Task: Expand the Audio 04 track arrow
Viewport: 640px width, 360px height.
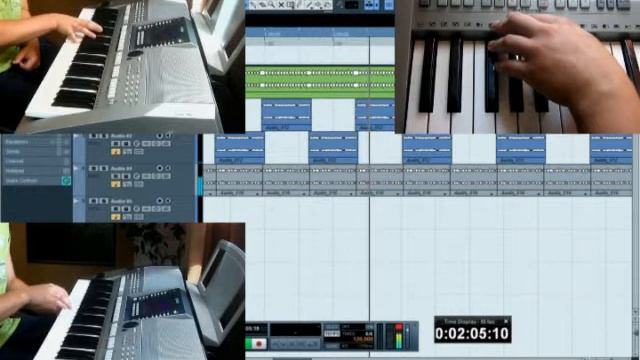Action: [76, 168]
